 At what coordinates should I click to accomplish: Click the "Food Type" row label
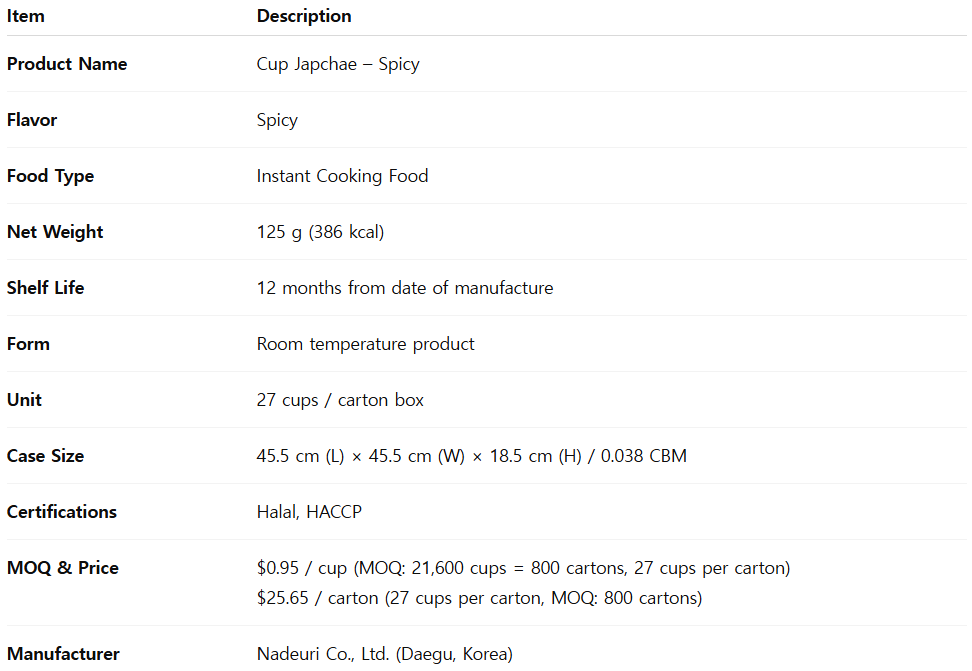coord(50,176)
